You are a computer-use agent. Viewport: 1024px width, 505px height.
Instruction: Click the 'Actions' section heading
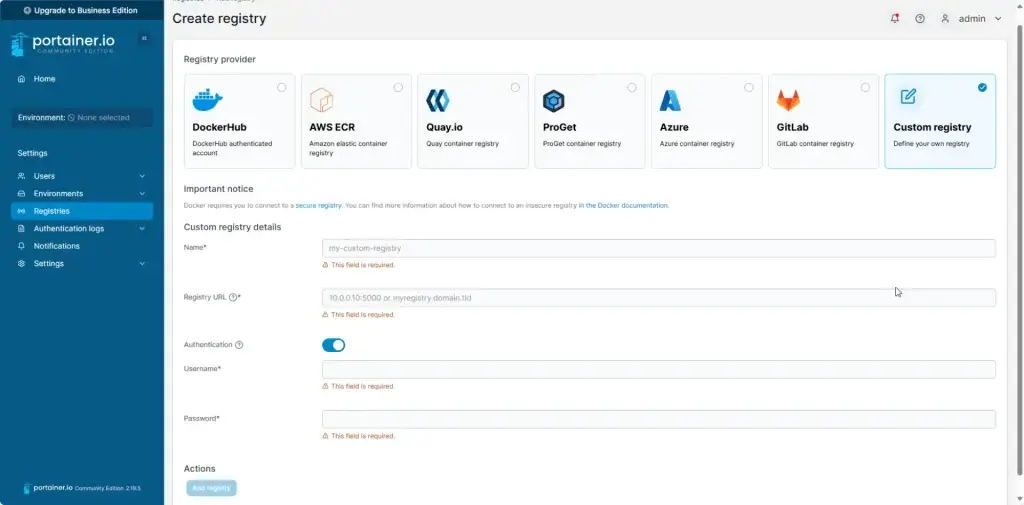199,468
